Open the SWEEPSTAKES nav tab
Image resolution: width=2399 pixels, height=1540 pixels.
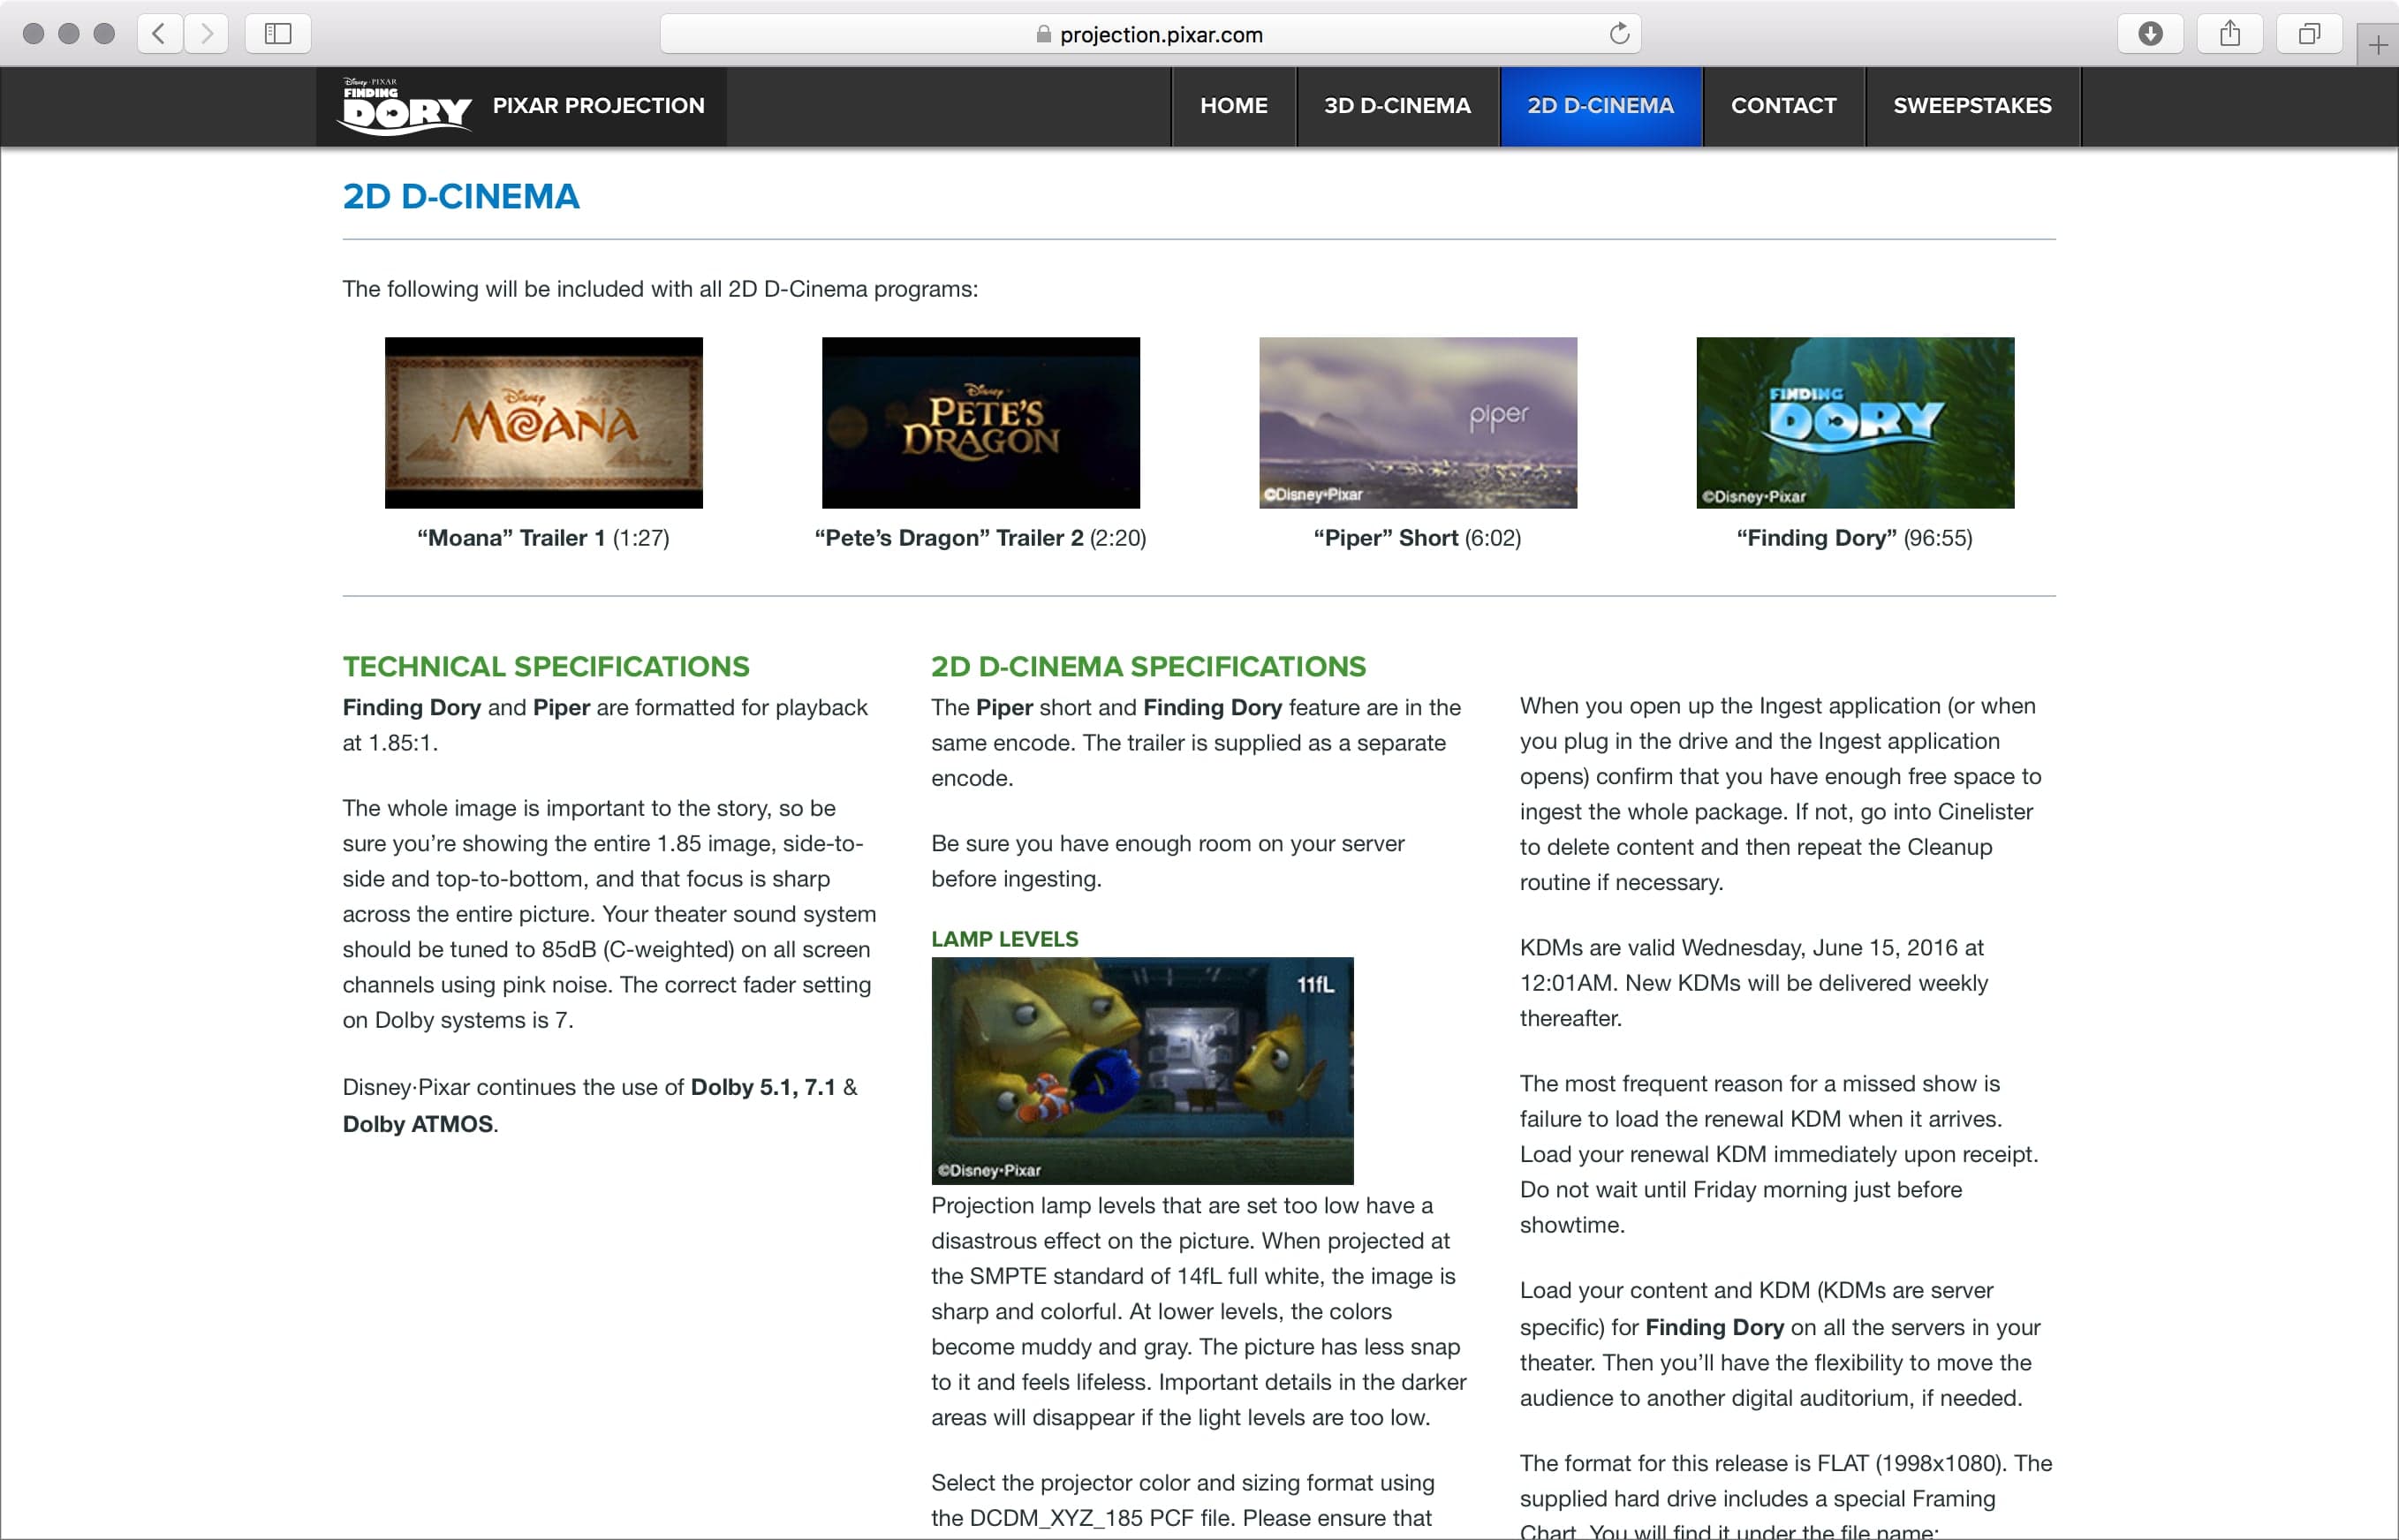pyautogui.click(x=1973, y=106)
